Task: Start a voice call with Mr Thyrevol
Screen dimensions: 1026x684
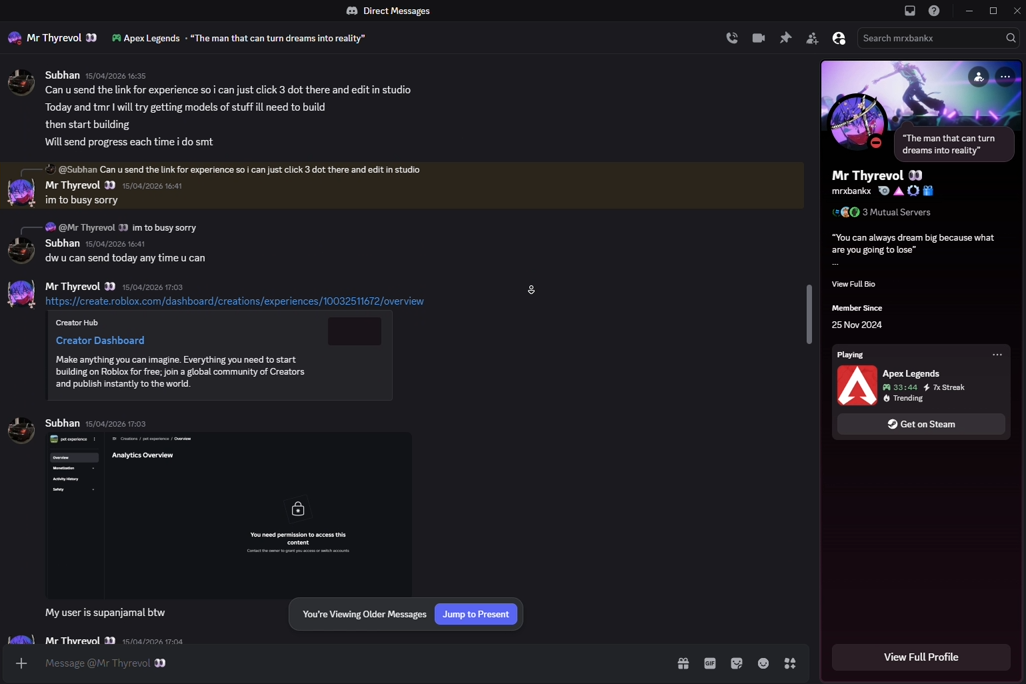Action: click(x=732, y=38)
